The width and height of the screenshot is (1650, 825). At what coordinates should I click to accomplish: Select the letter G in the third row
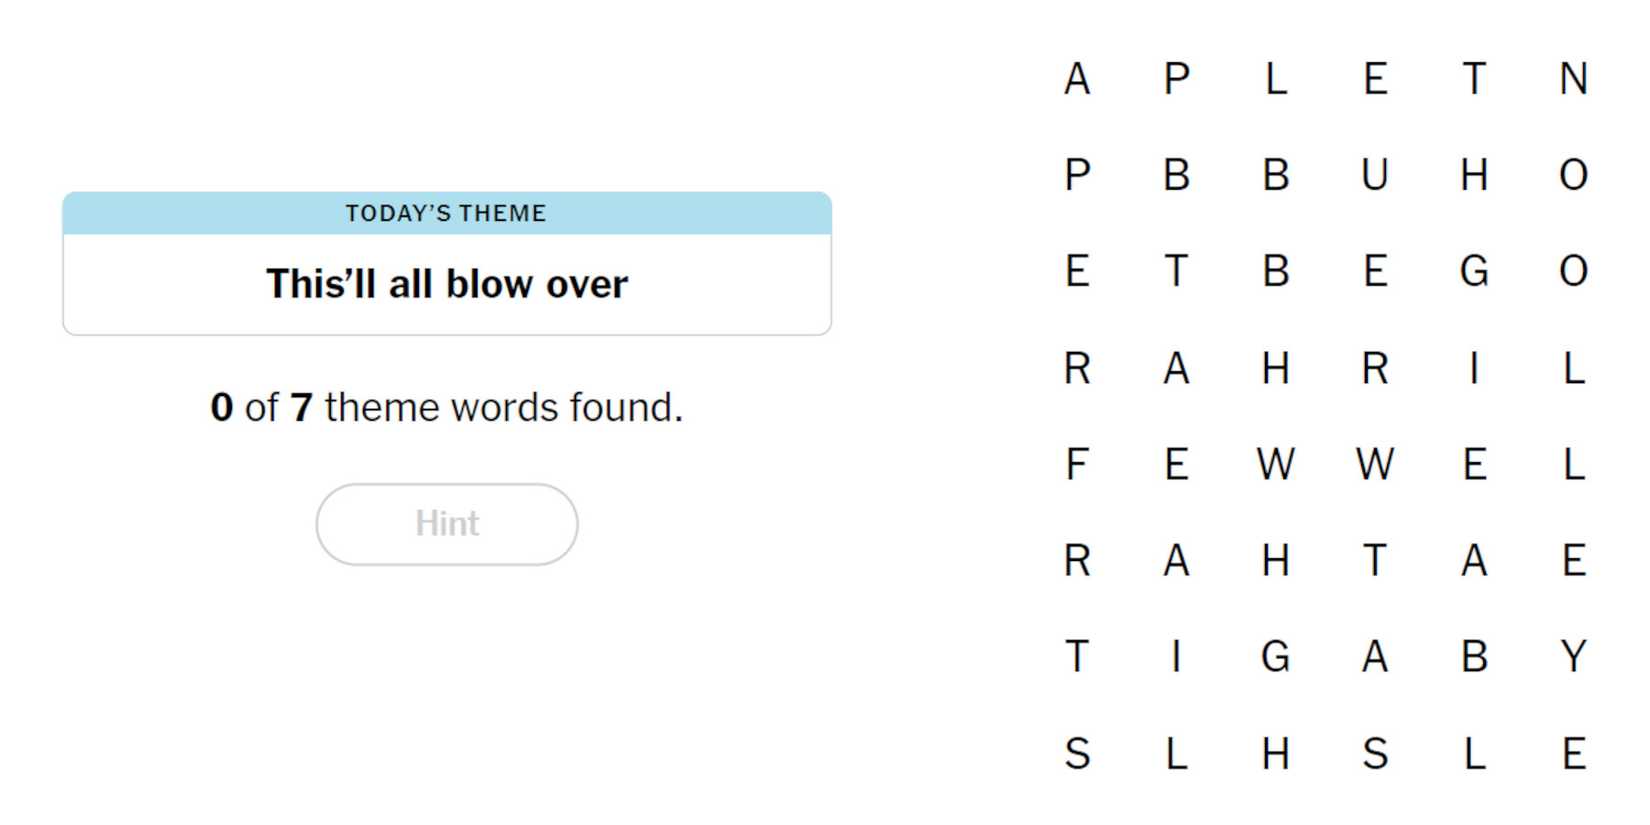pyautogui.click(x=1474, y=271)
